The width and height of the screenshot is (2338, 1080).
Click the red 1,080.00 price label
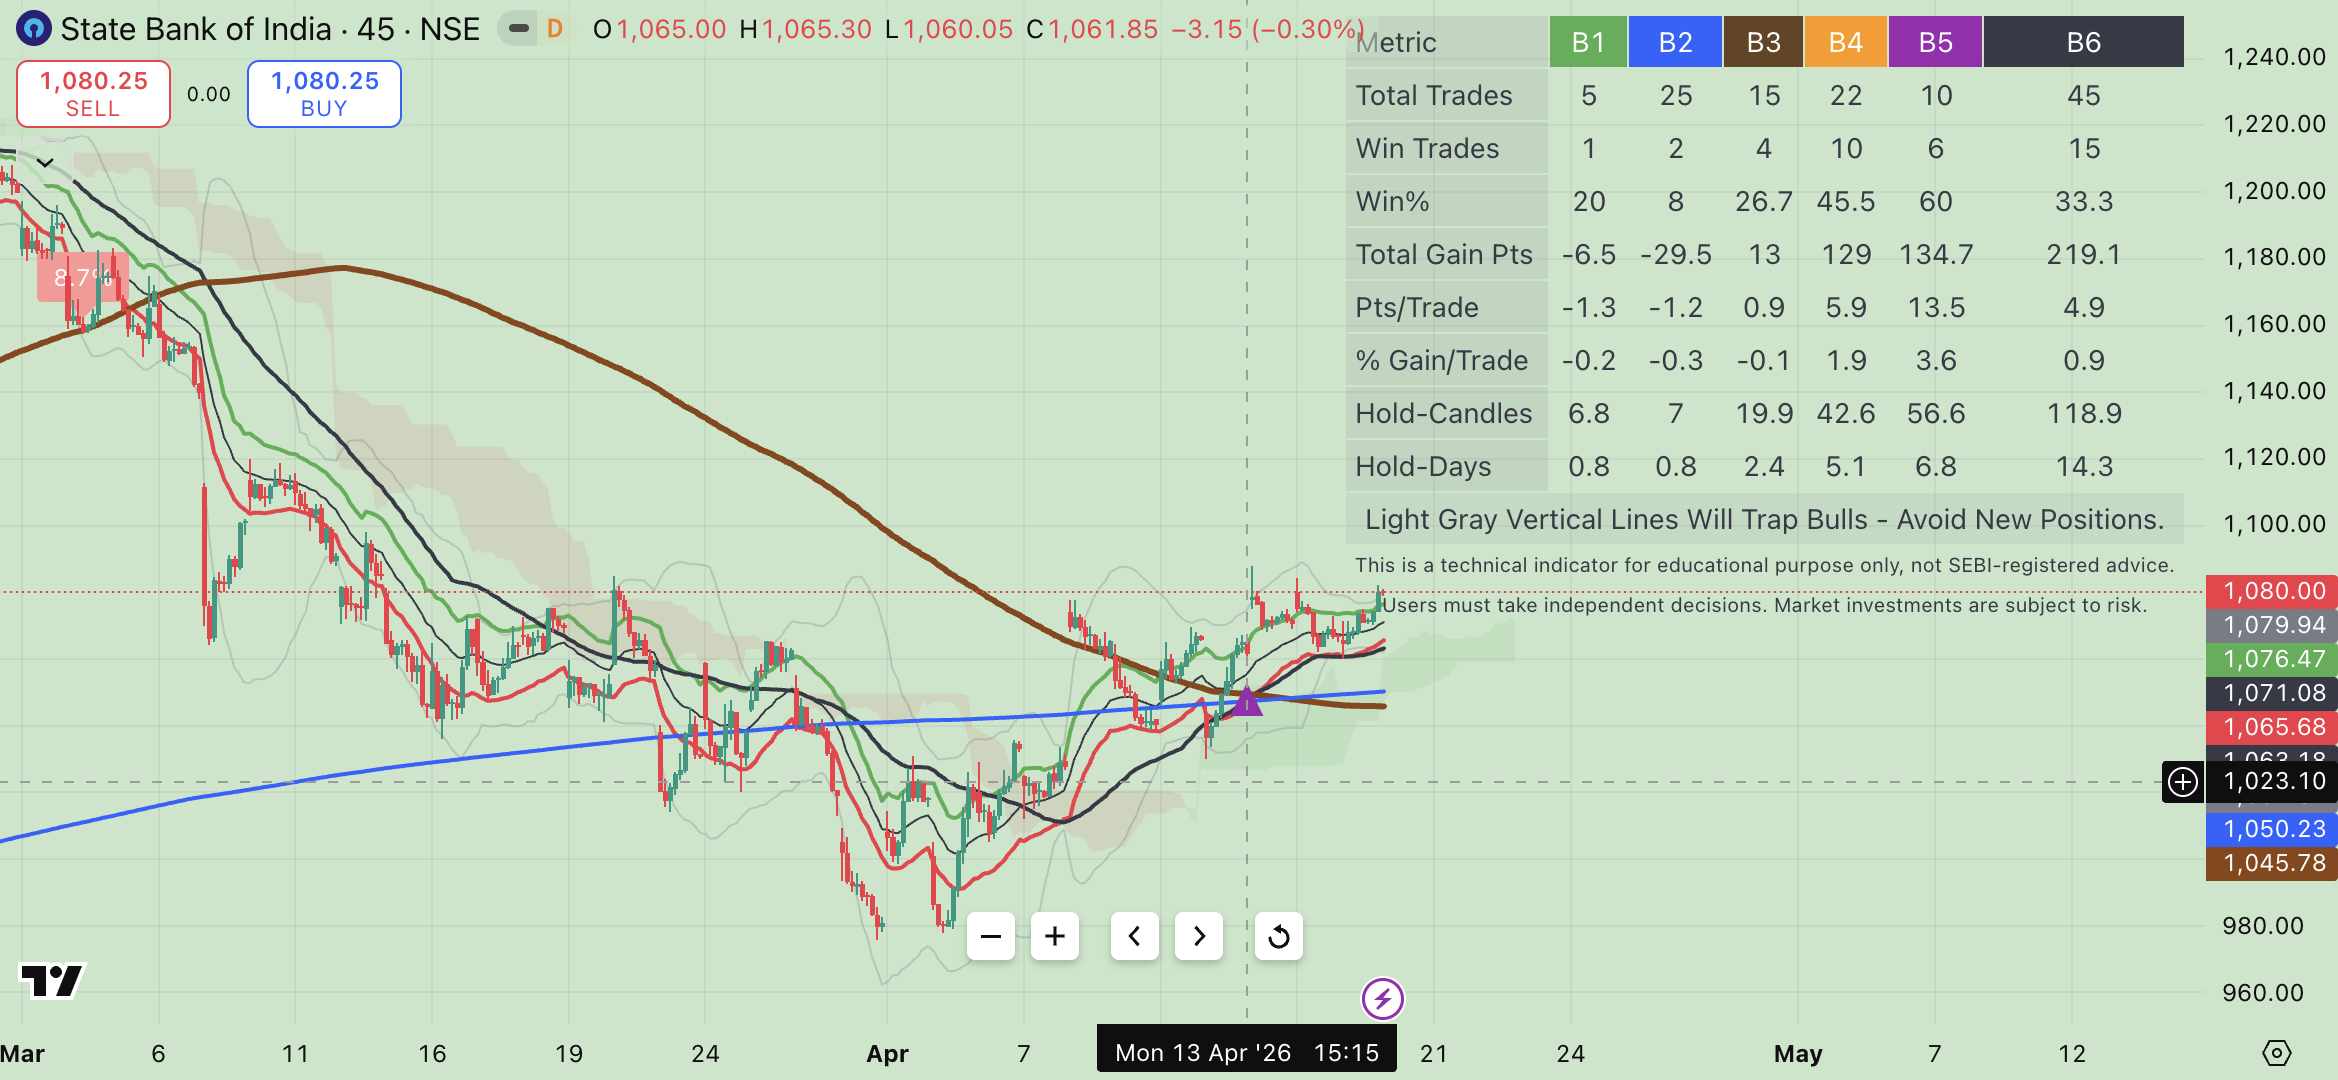[2272, 591]
